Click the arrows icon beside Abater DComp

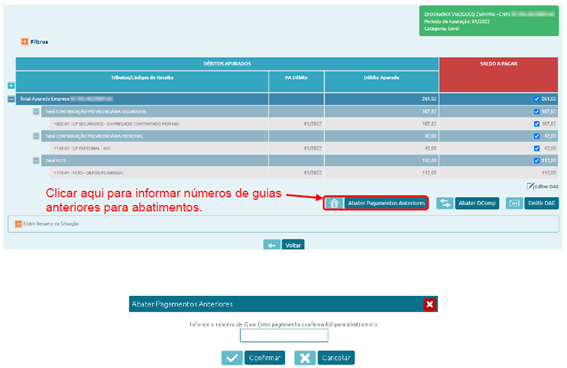pos(445,203)
